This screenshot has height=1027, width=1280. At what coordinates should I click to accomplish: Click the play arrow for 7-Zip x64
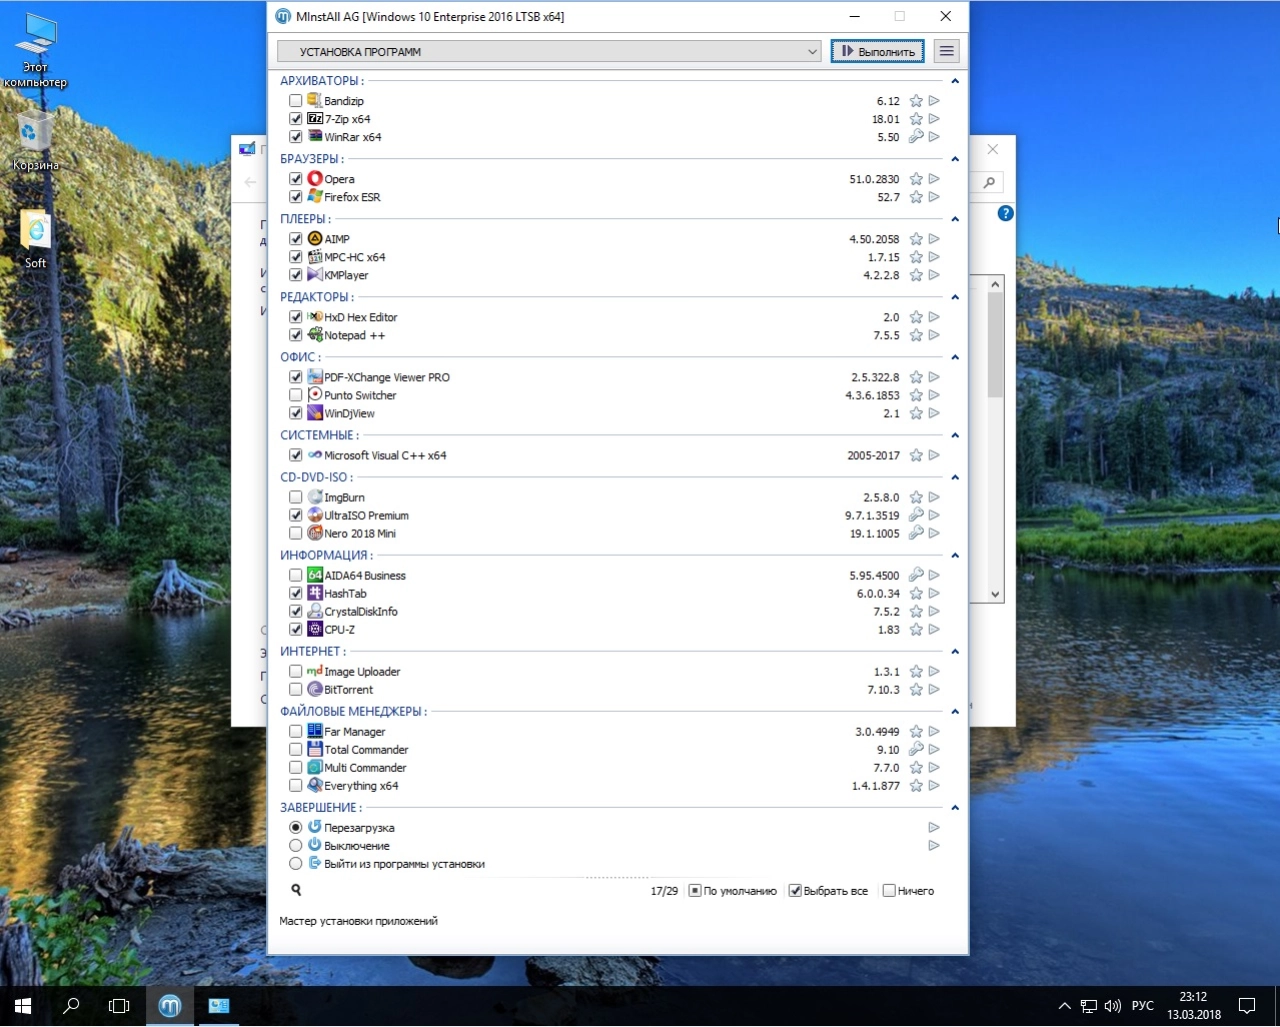[934, 119]
